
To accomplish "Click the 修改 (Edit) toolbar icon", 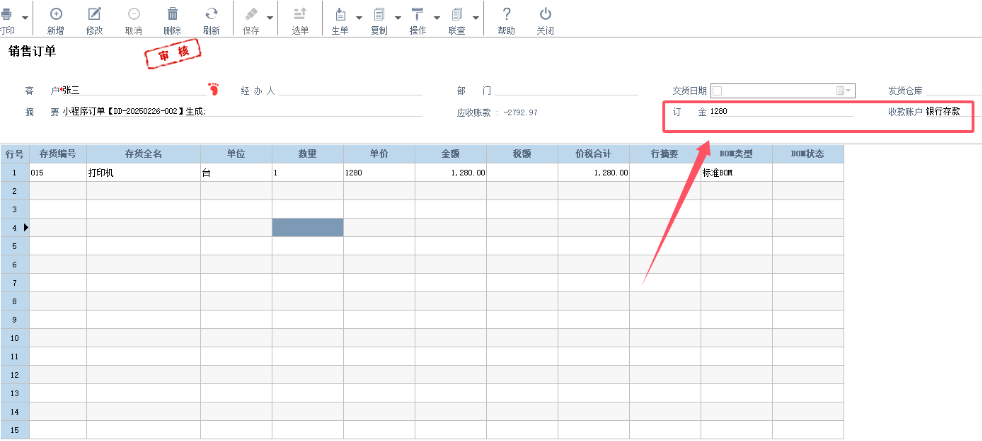I will (x=94, y=14).
